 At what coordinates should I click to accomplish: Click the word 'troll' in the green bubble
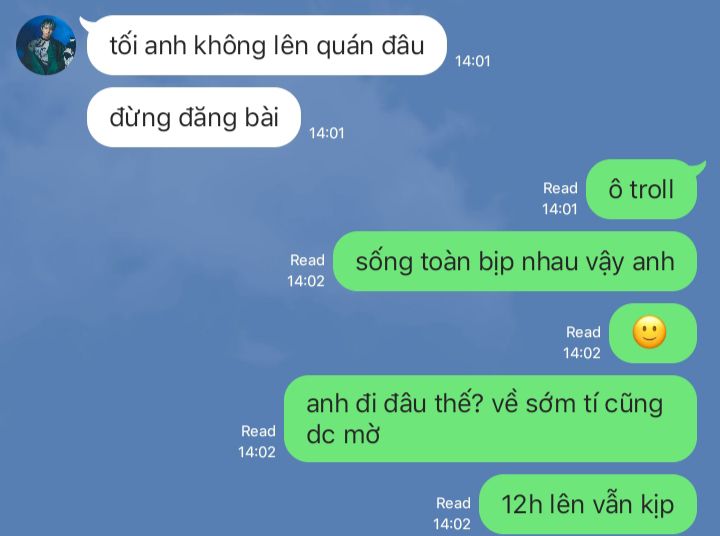(x=652, y=189)
